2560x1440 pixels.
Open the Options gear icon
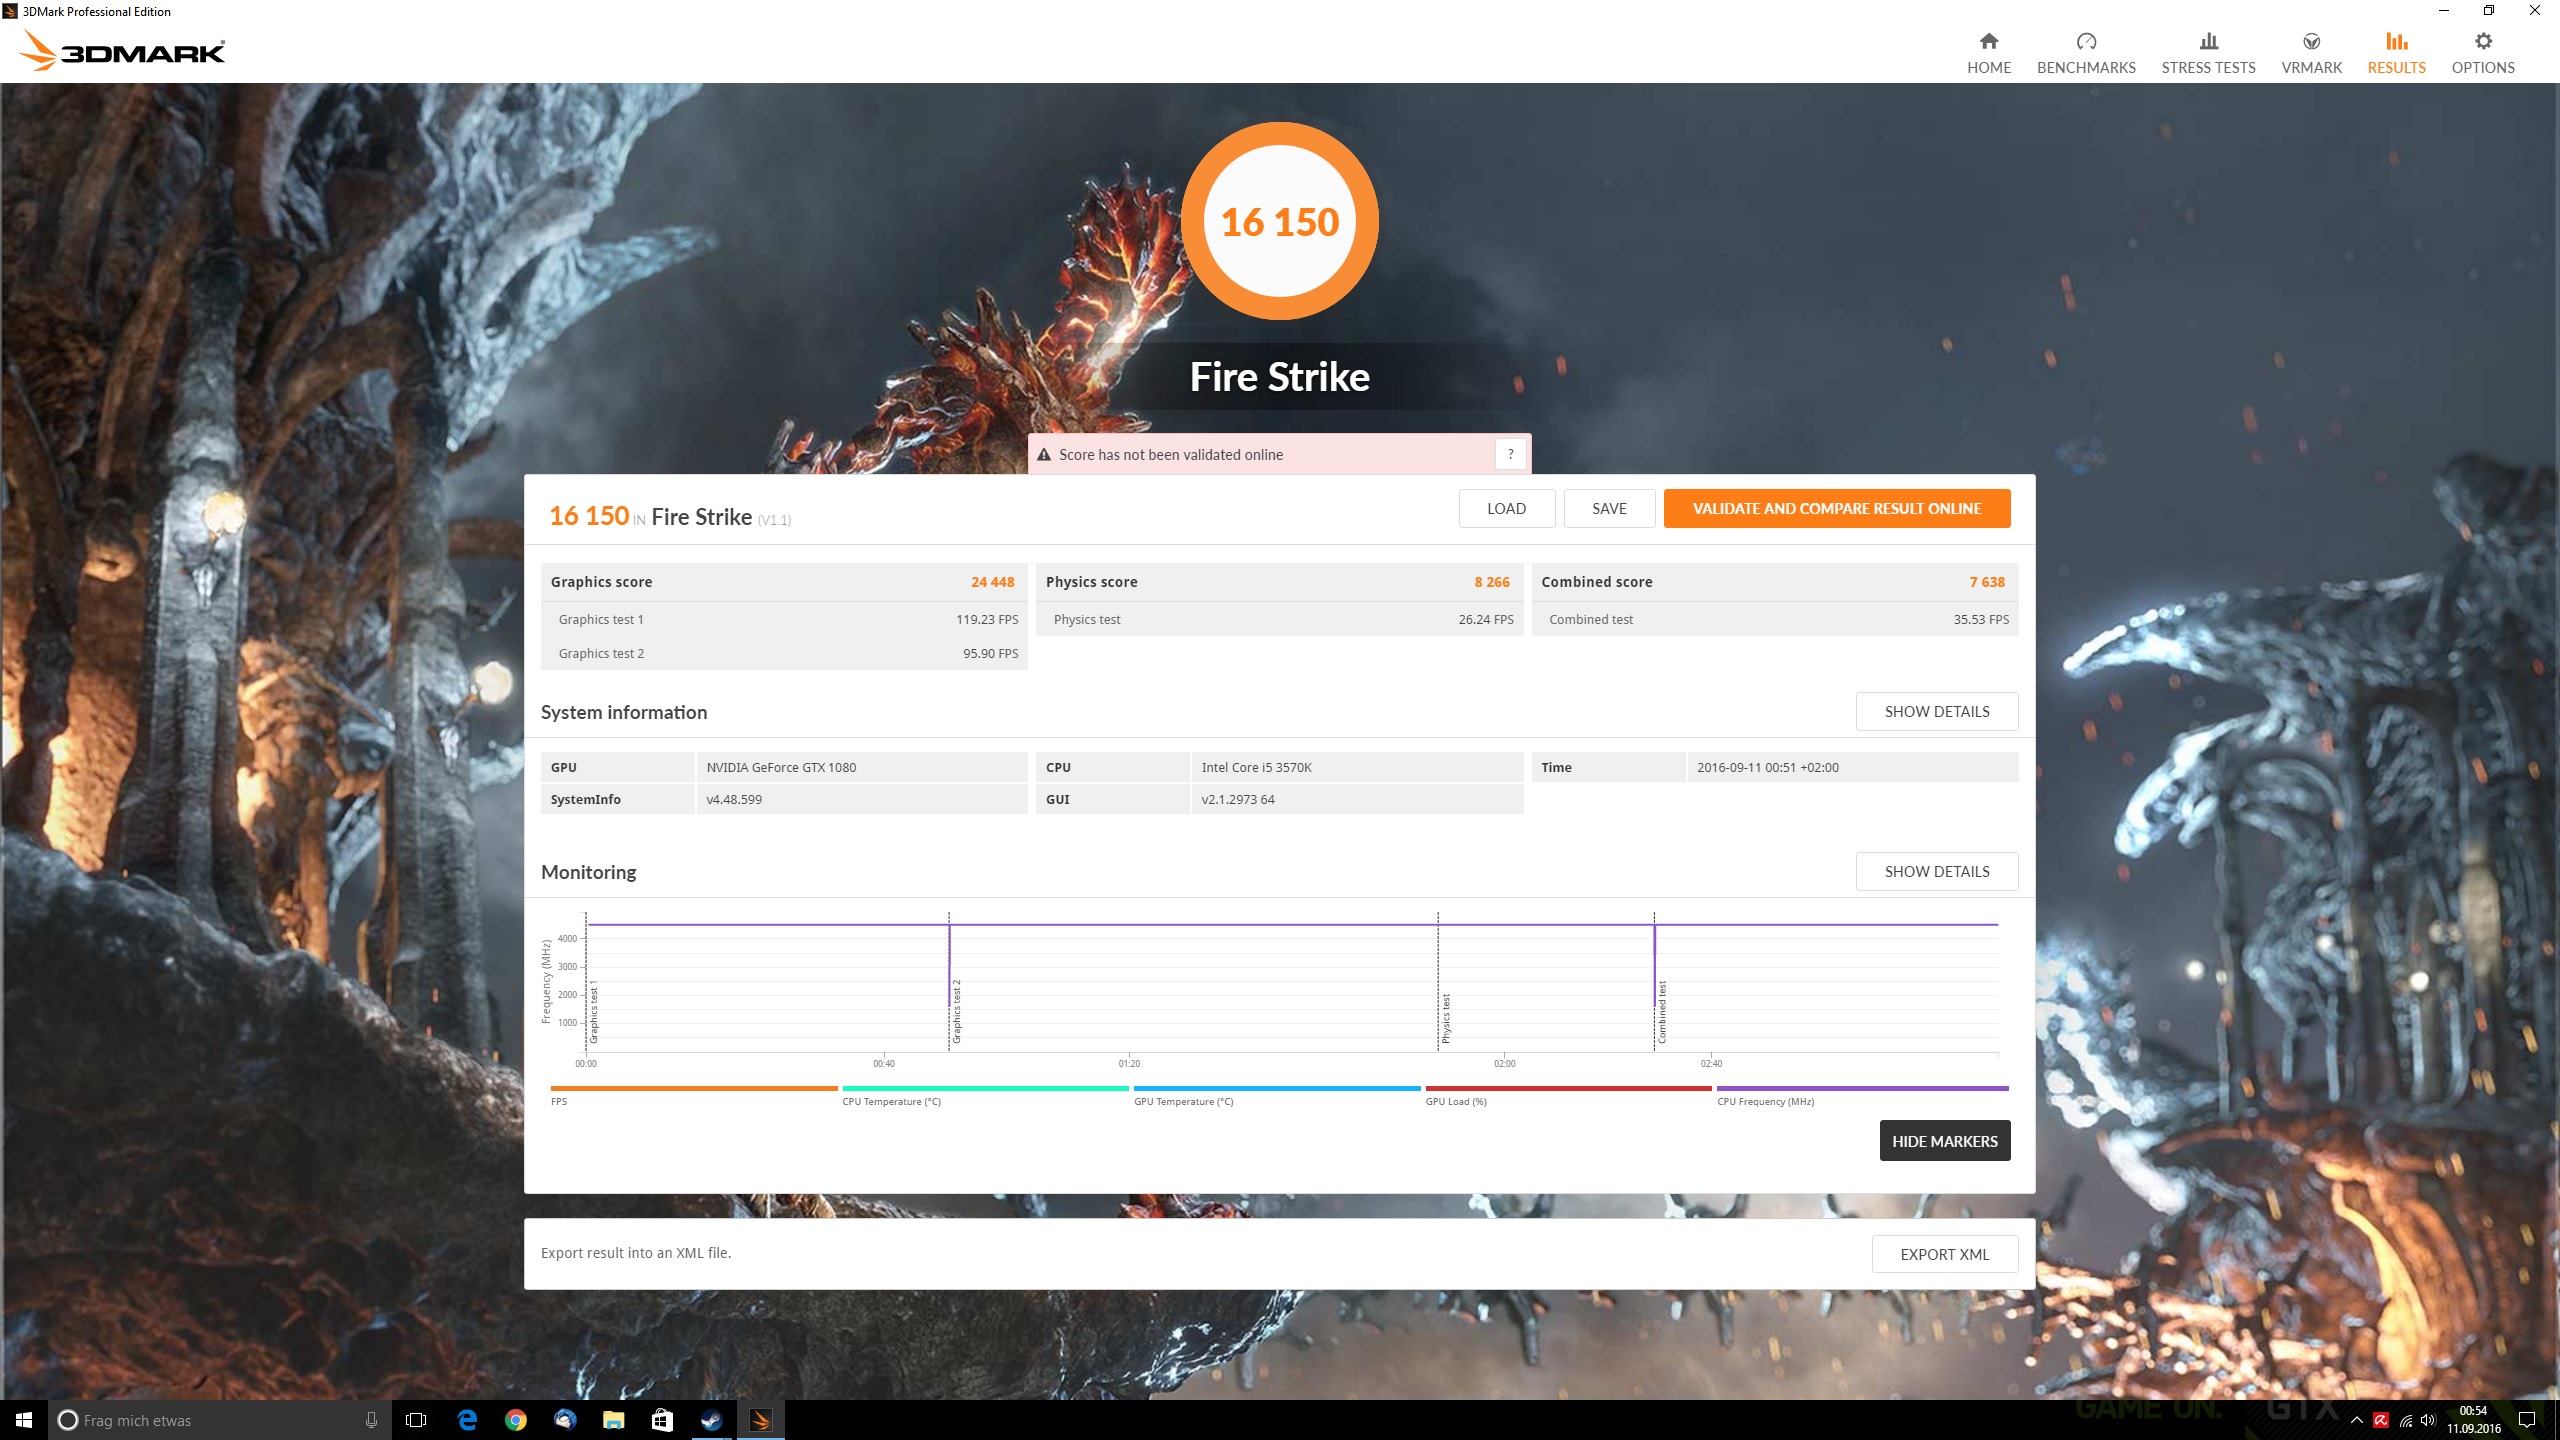tap(2482, 42)
